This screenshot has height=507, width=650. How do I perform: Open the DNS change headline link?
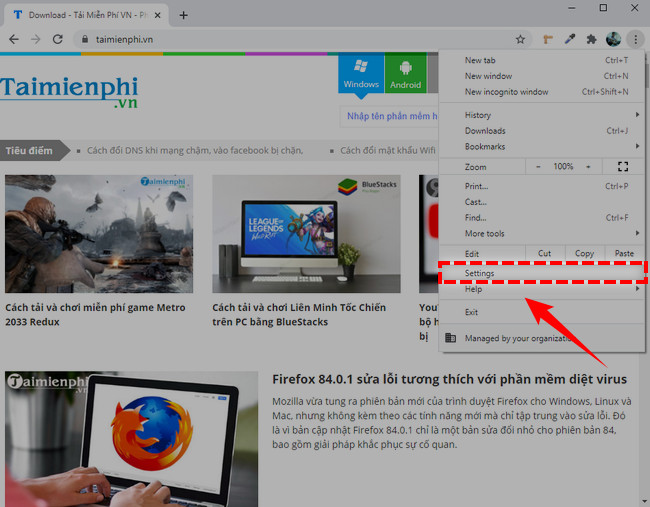pyautogui.click(x=195, y=150)
